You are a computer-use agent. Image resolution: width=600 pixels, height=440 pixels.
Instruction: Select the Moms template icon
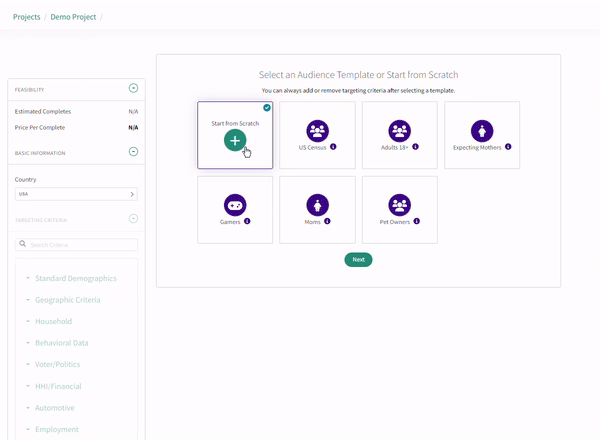pos(317,205)
